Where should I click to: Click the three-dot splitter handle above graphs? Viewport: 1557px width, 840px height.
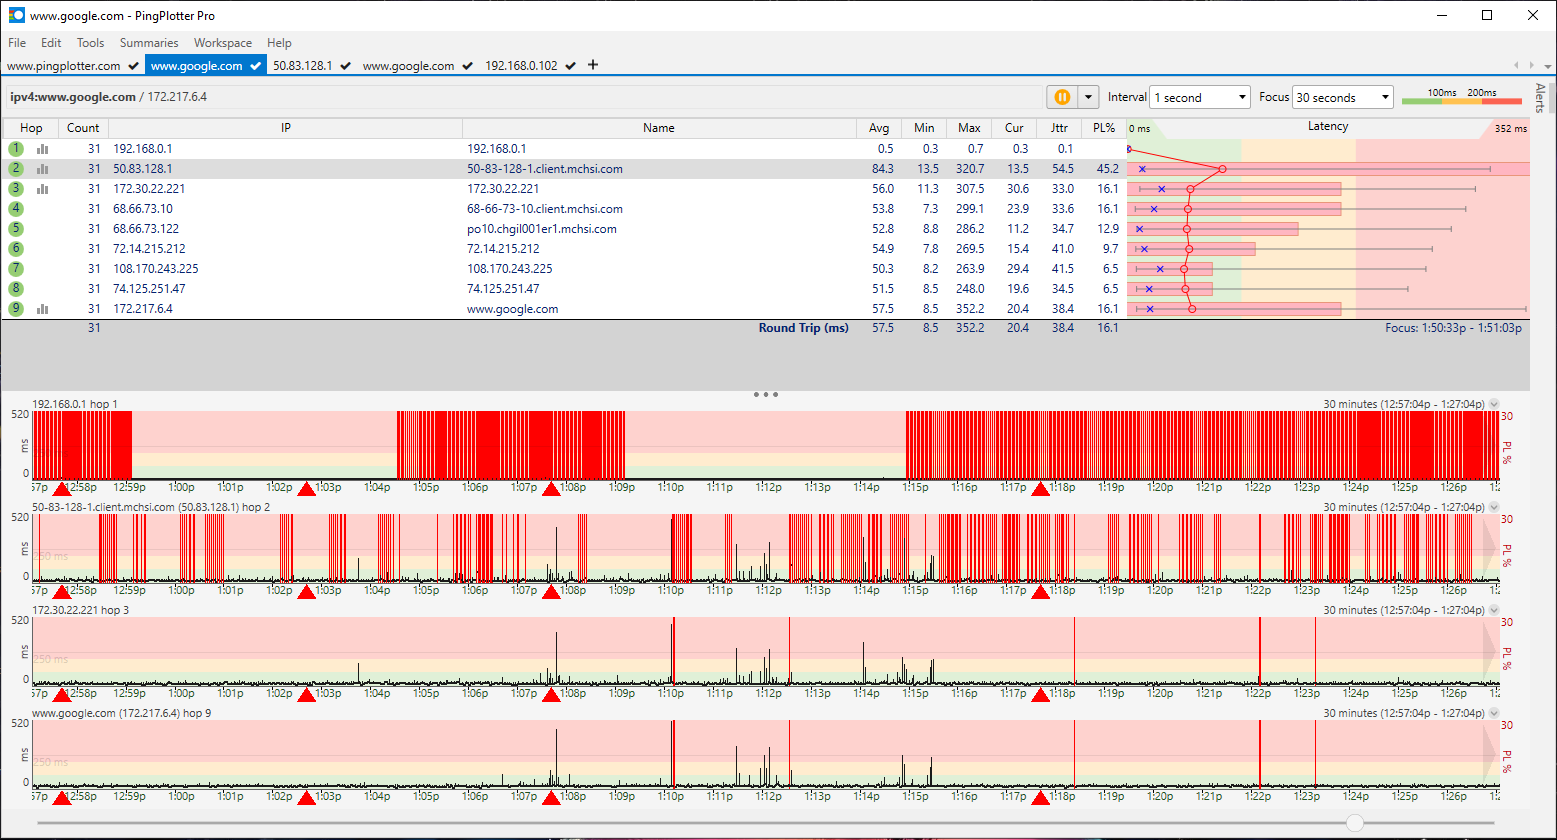click(x=765, y=395)
